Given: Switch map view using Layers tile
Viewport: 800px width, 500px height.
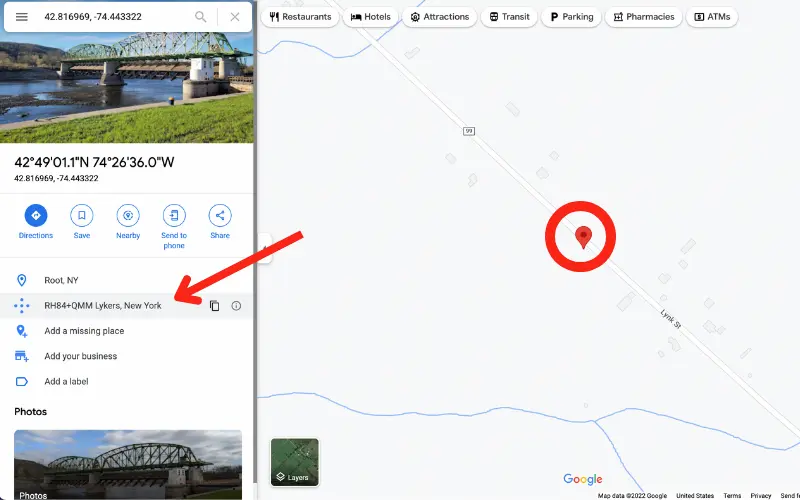Looking at the screenshot, I should point(294,462).
